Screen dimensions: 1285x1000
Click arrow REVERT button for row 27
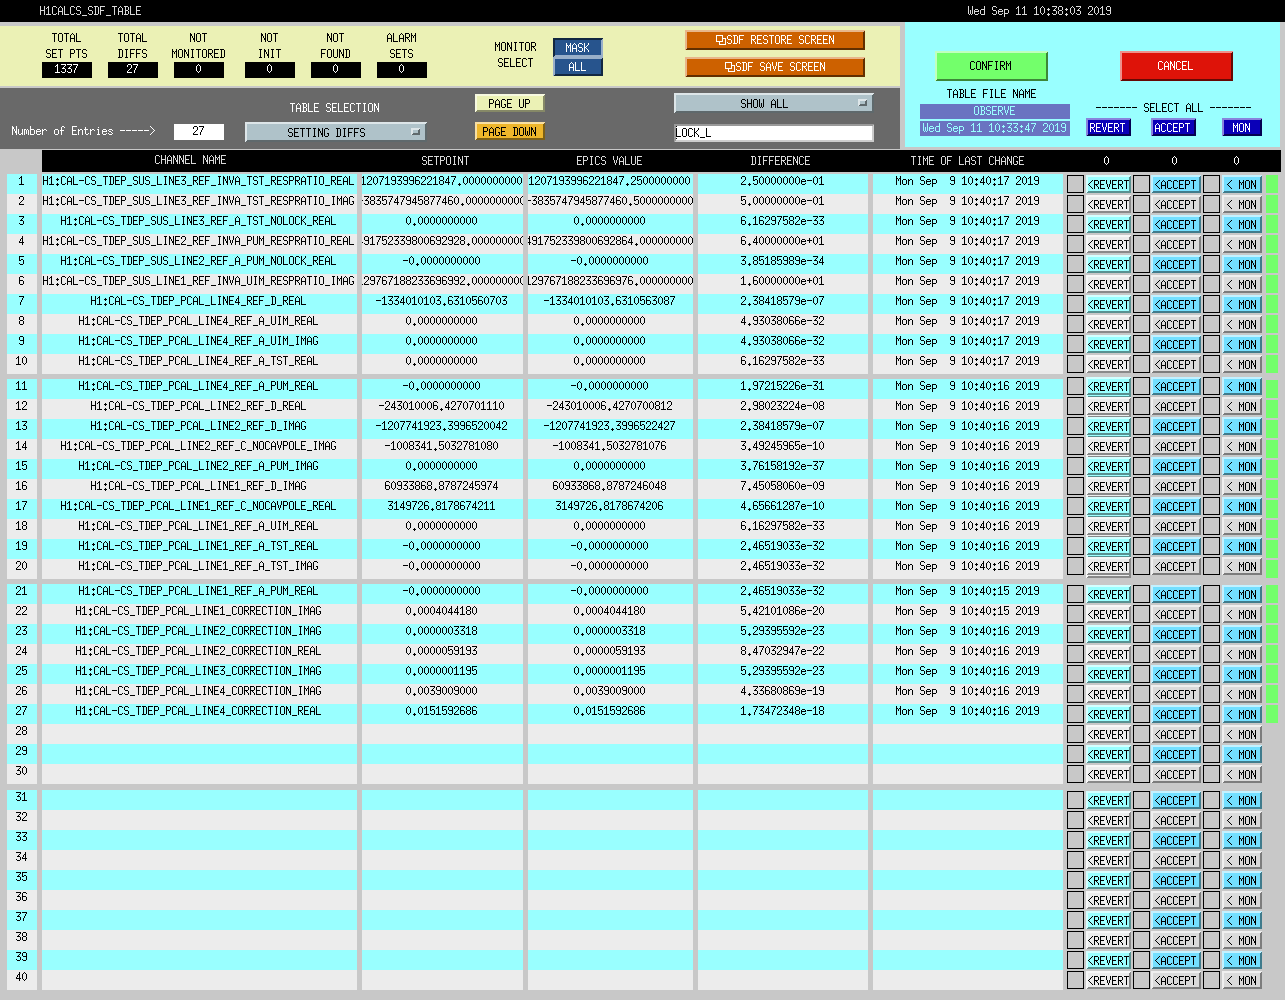(1108, 715)
